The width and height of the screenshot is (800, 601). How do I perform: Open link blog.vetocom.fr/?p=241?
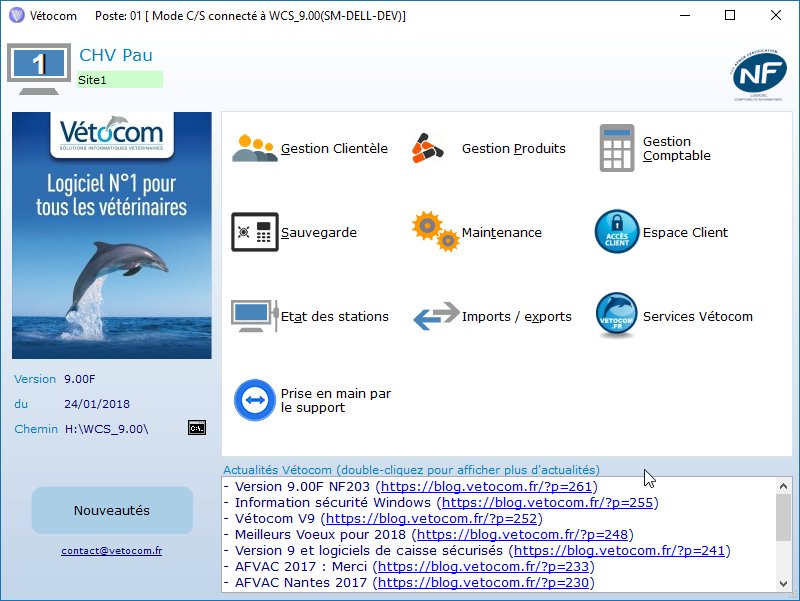pos(619,550)
